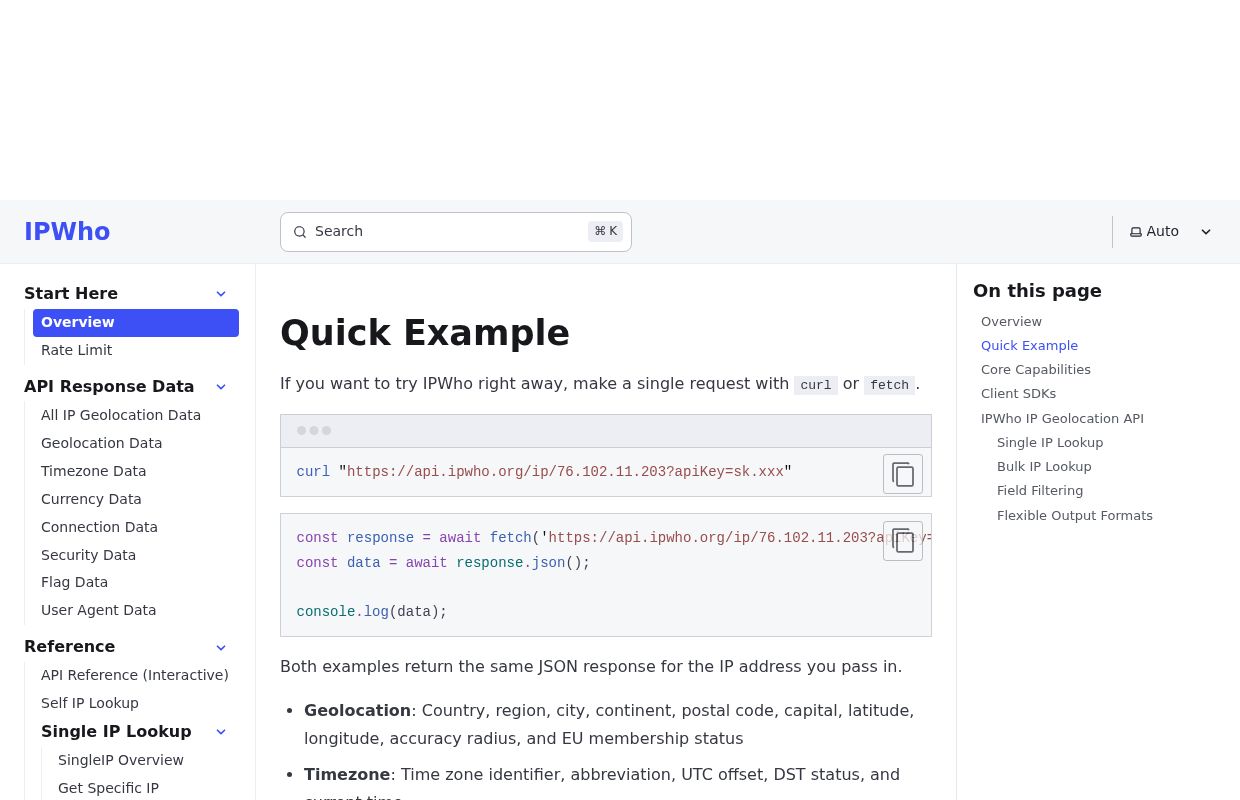
Task: Jump to Core Capabilities section
Action: point(1036,370)
